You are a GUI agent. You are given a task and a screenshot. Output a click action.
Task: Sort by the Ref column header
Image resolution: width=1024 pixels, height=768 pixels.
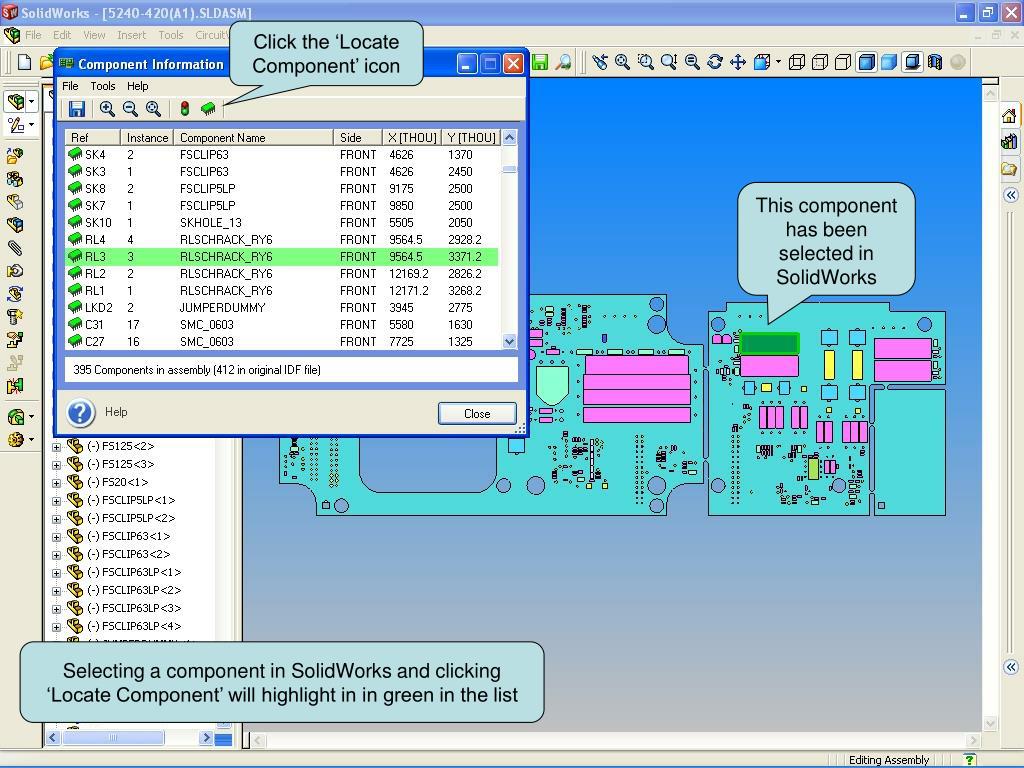(93, 137)
